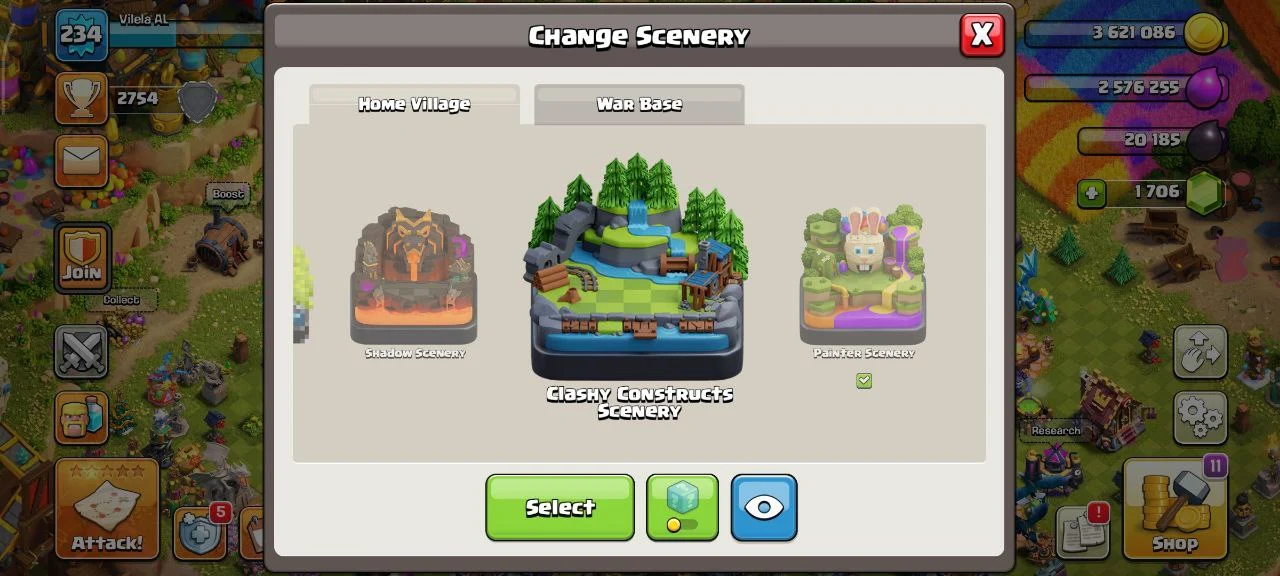Toggle the green cube switch button

tap(682, 507)
